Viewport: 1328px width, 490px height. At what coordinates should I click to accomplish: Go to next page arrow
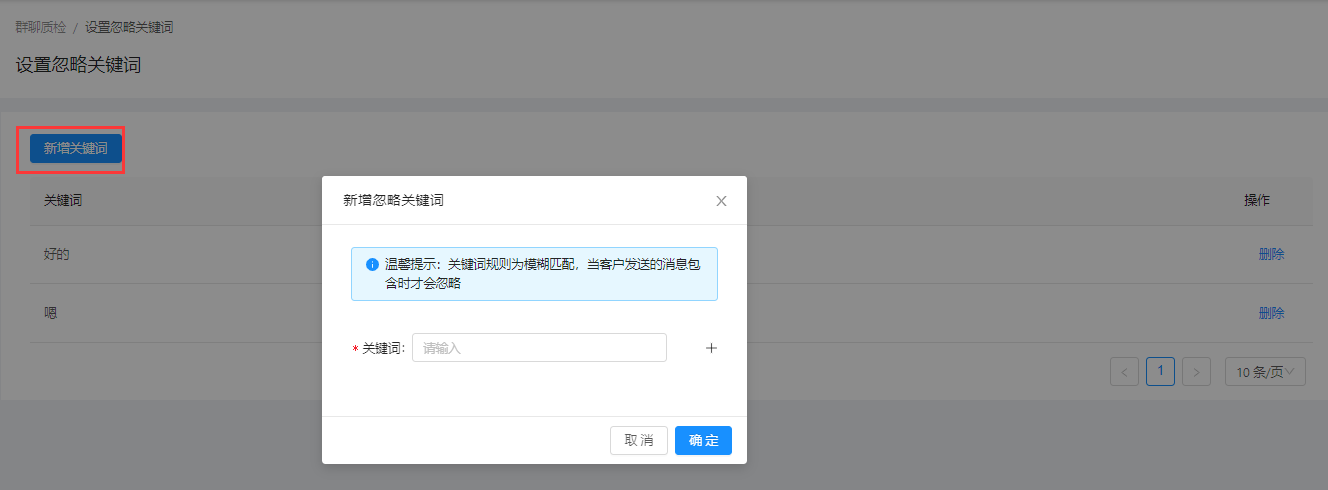point(1196,372)
